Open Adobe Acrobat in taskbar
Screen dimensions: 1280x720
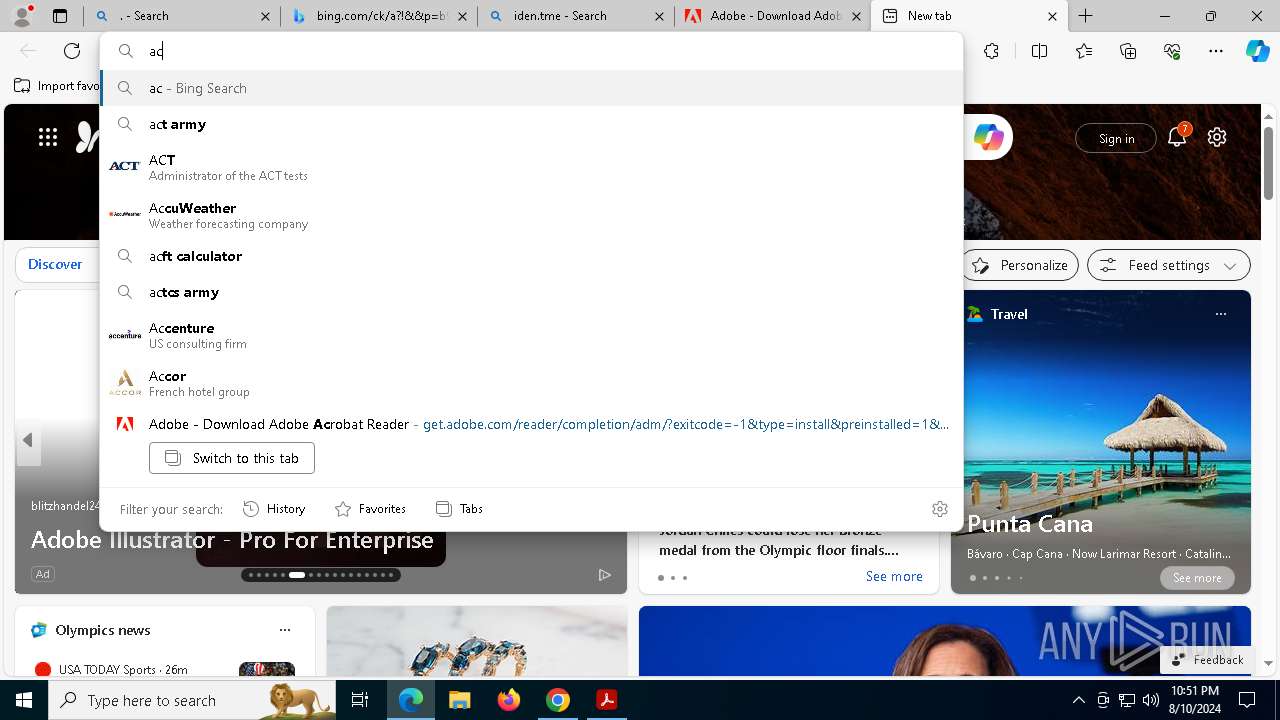pyautogui.click(x=606, y=700)
